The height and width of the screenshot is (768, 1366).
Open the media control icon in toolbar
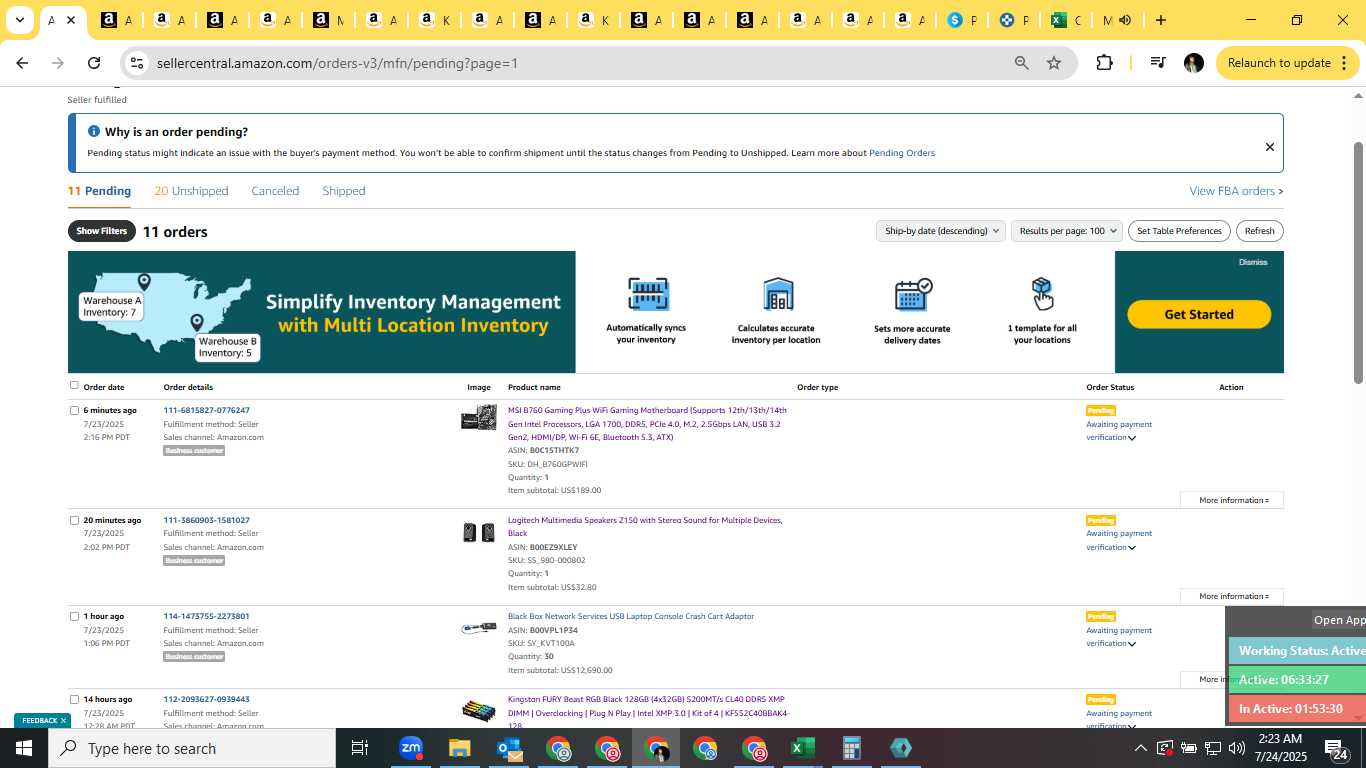coord(1158,63)
